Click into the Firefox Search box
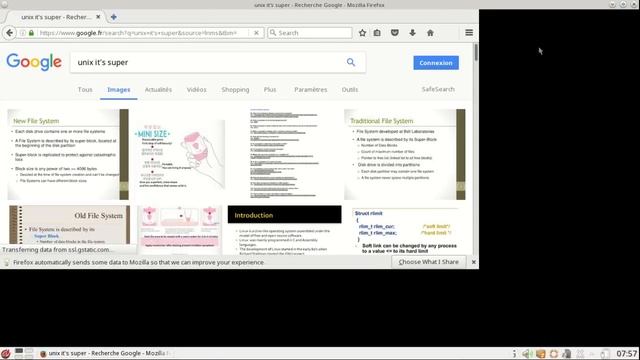640x360 pixels. coord(310,33)
